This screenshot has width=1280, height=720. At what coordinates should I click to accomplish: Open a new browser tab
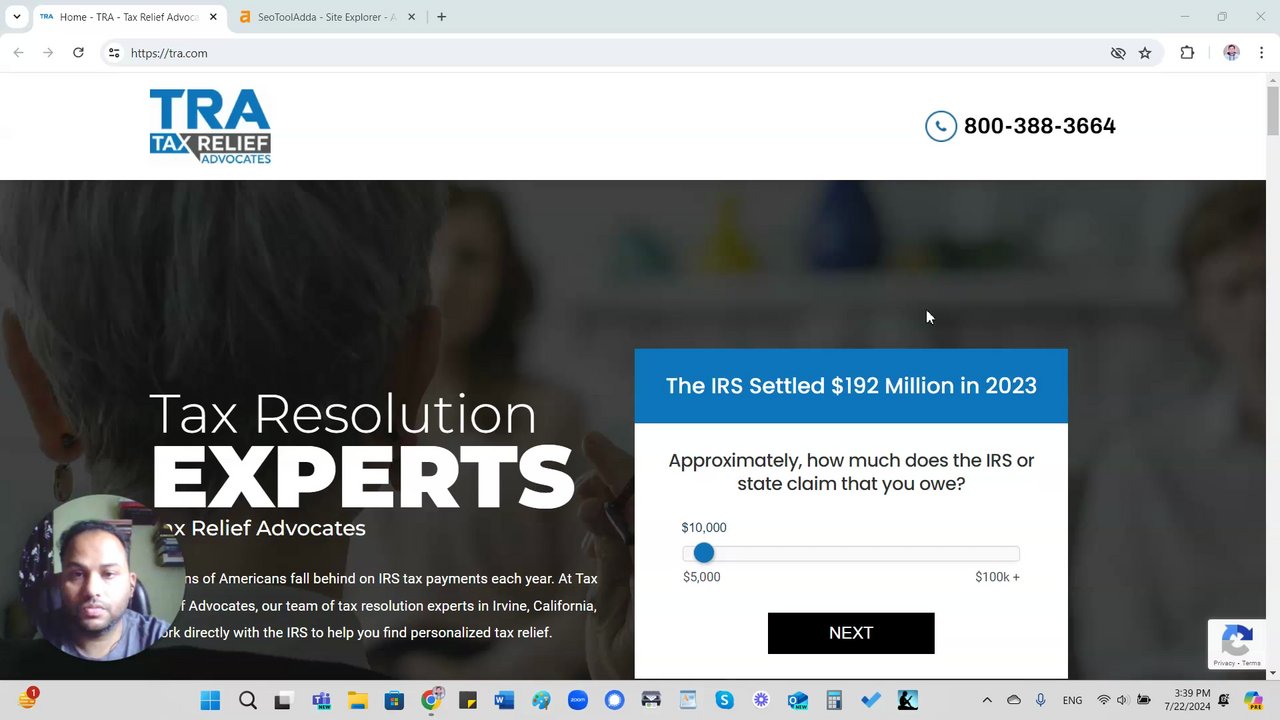click(x=441, y=17)
